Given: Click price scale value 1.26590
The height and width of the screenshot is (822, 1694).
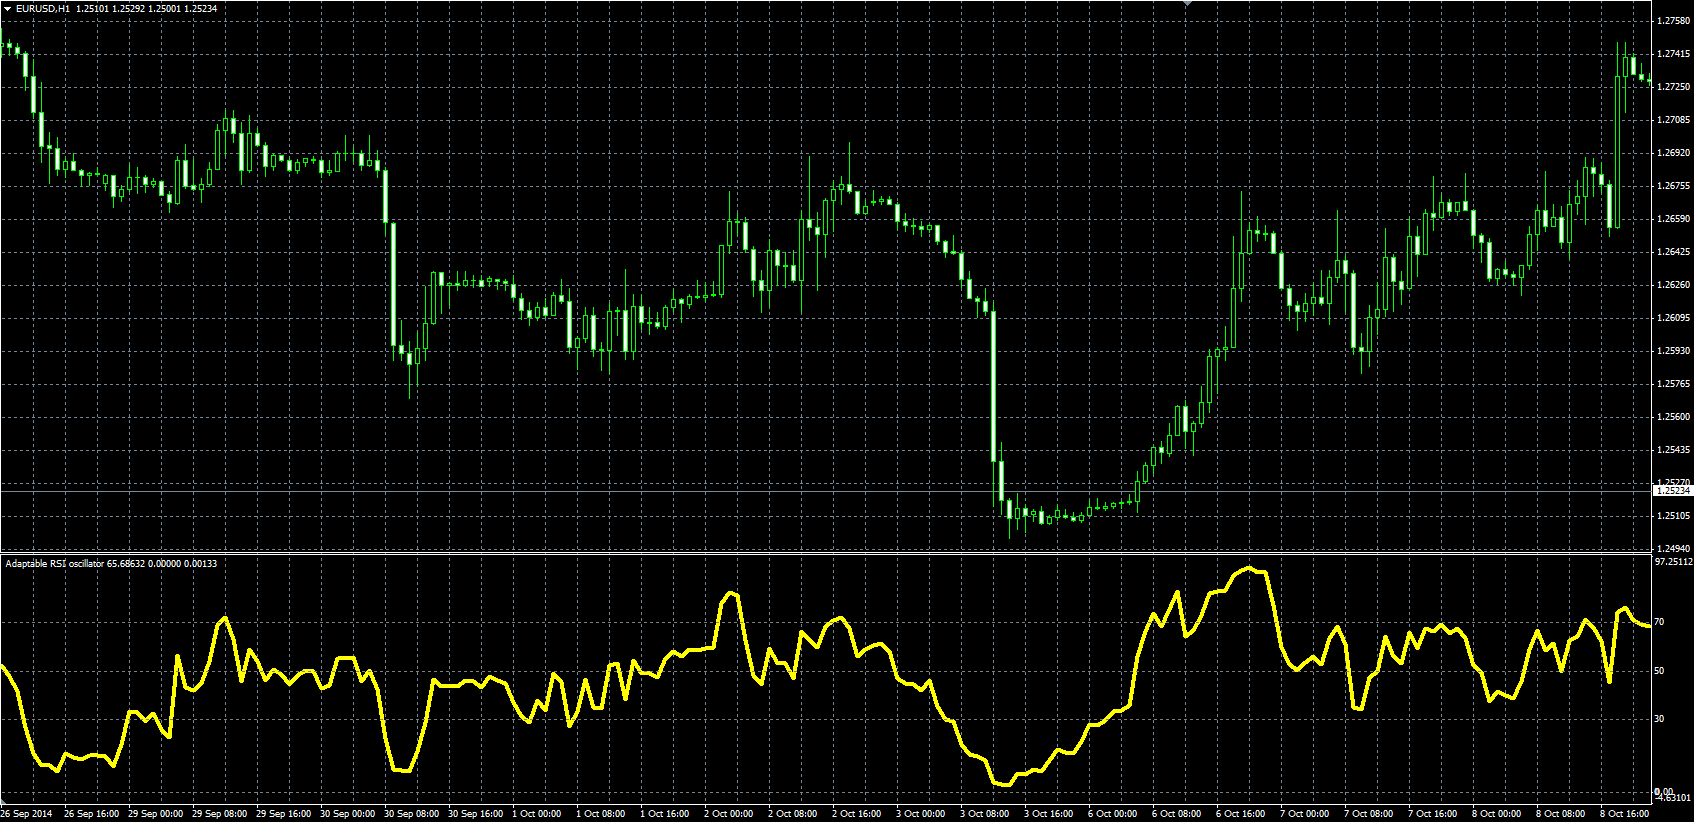Looking at the screenshot, I should (x=1673, y=219).
